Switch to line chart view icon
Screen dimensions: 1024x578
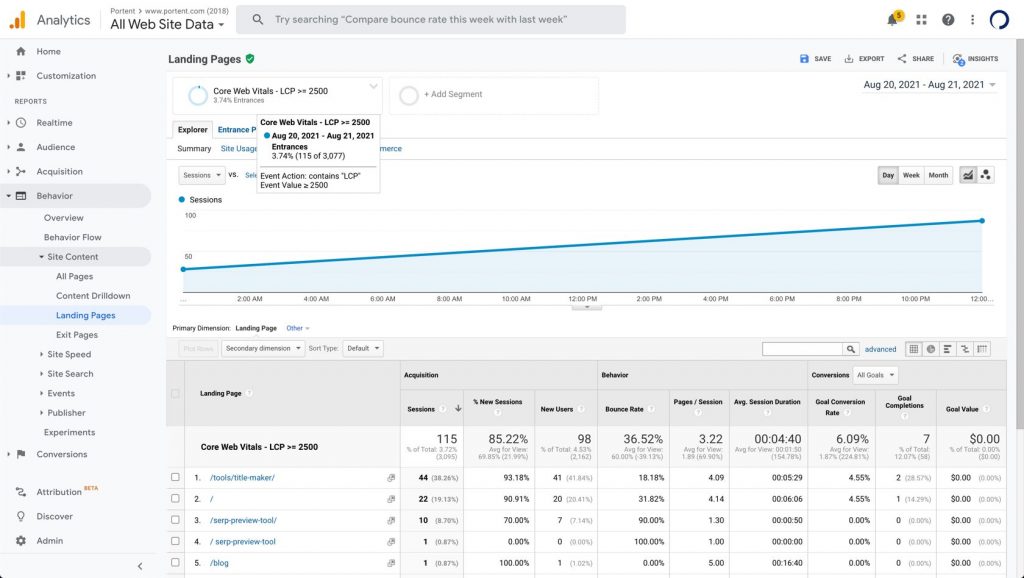click(968, 175)
